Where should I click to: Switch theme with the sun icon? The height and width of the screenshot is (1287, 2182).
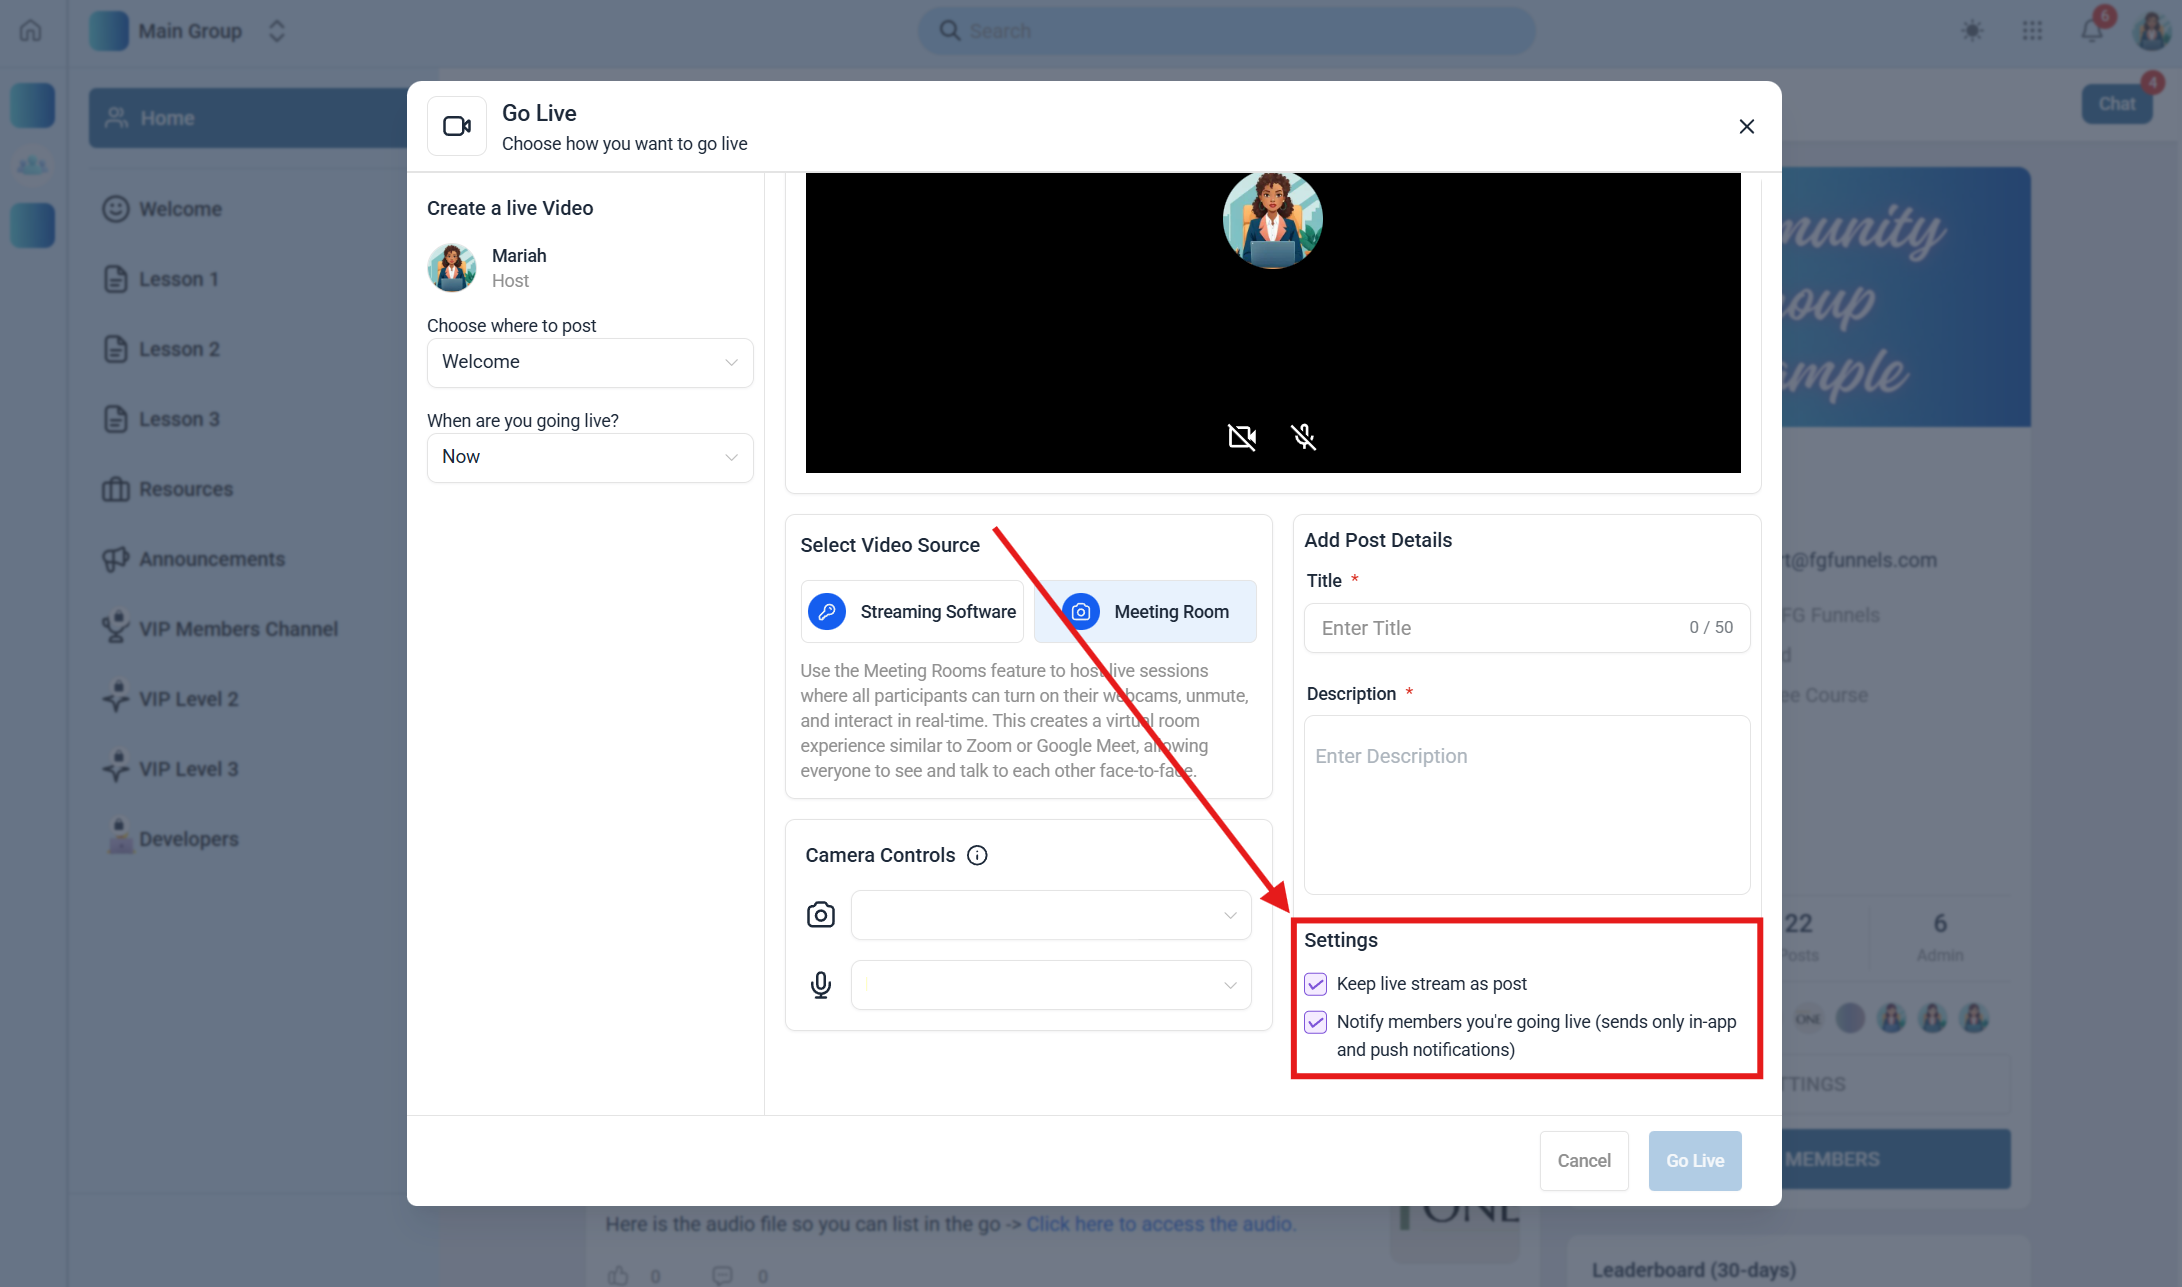(1971, 30)
